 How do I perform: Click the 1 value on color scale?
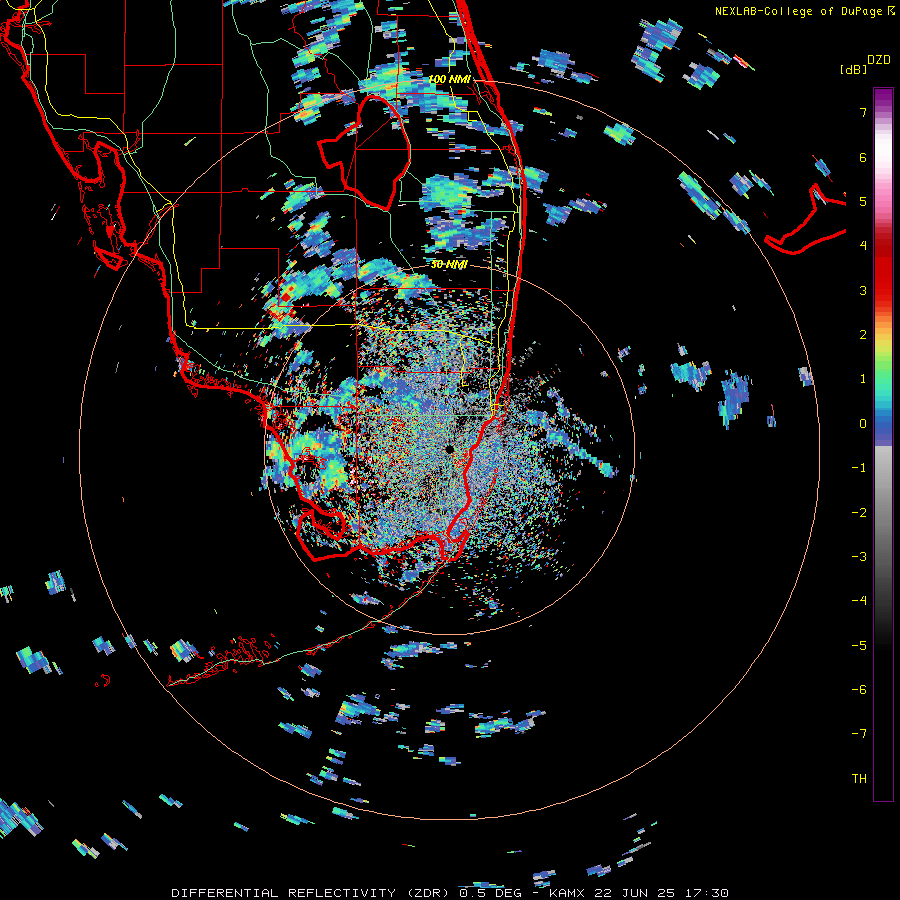(863, 379)
